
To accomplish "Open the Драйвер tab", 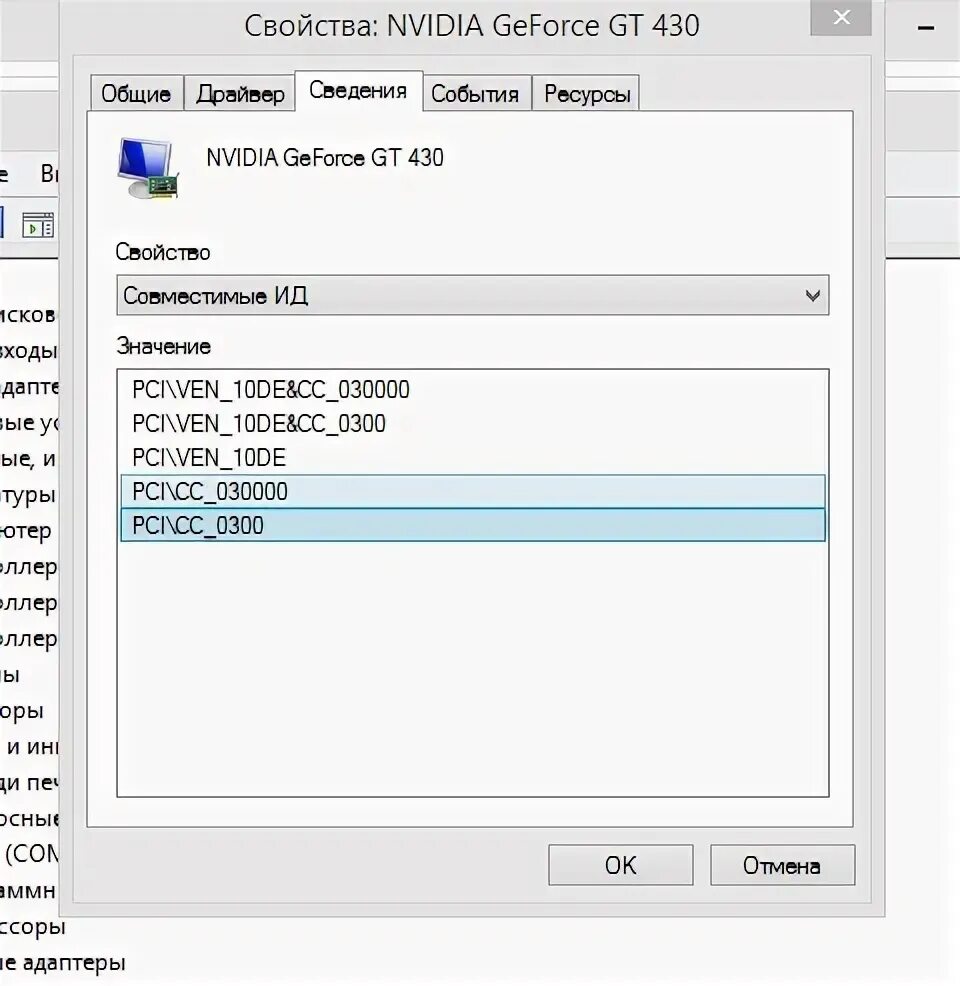I will [240, 94].
